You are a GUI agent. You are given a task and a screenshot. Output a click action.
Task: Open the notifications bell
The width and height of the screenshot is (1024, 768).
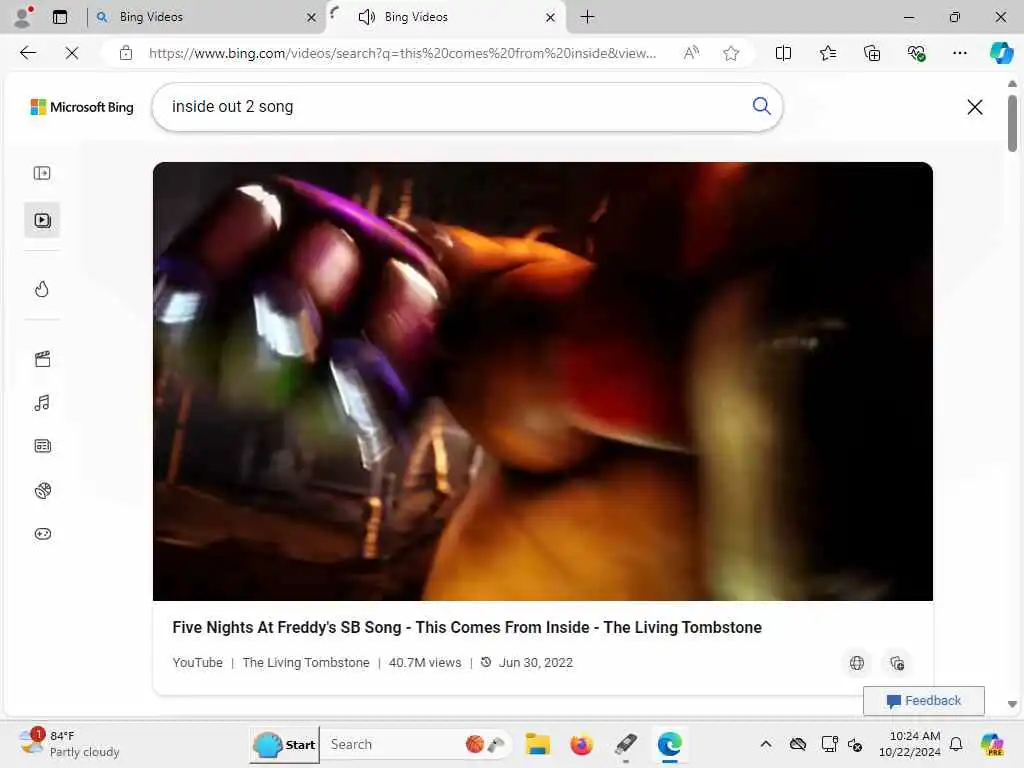click(956, 744)
